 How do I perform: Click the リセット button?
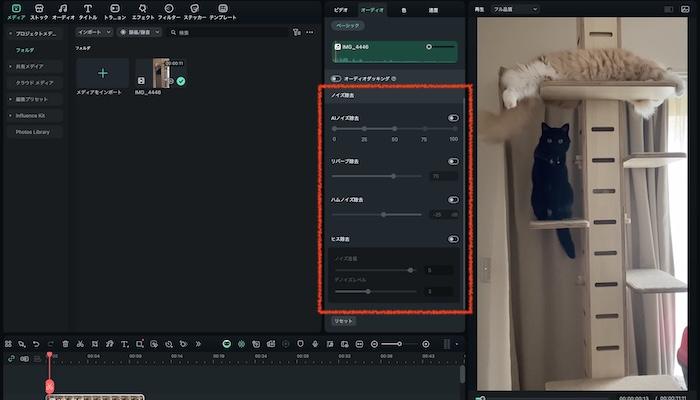click(343, 321)
